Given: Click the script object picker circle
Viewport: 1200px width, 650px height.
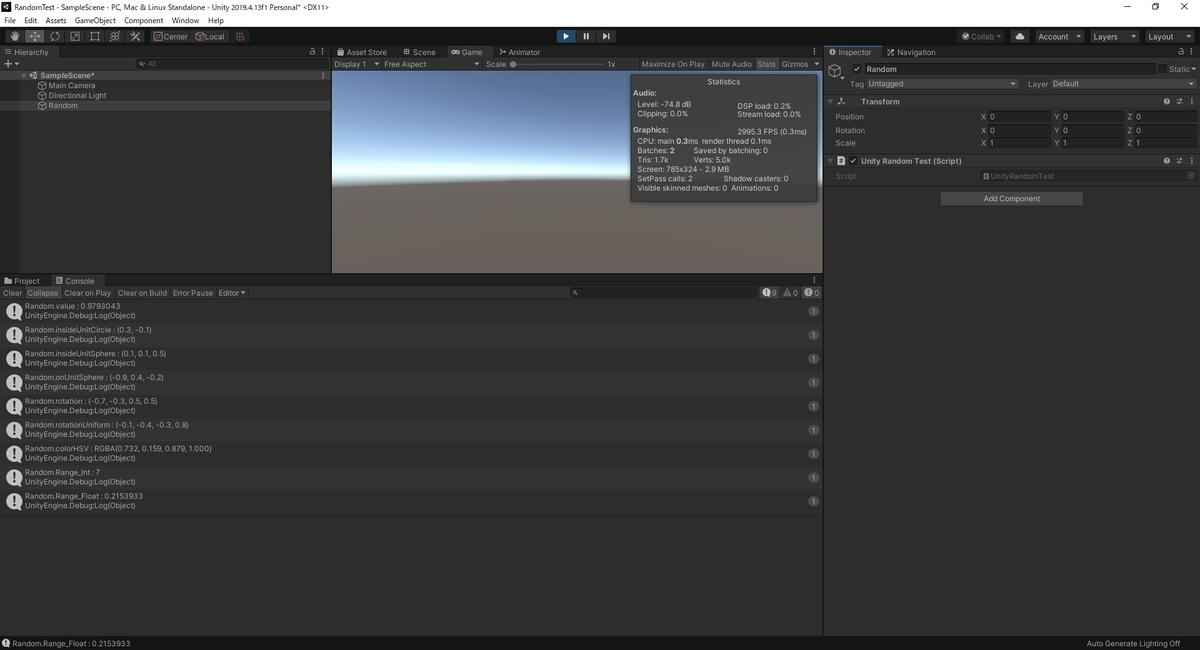Looking at the screenshot, I should [x=1191, y=176].
